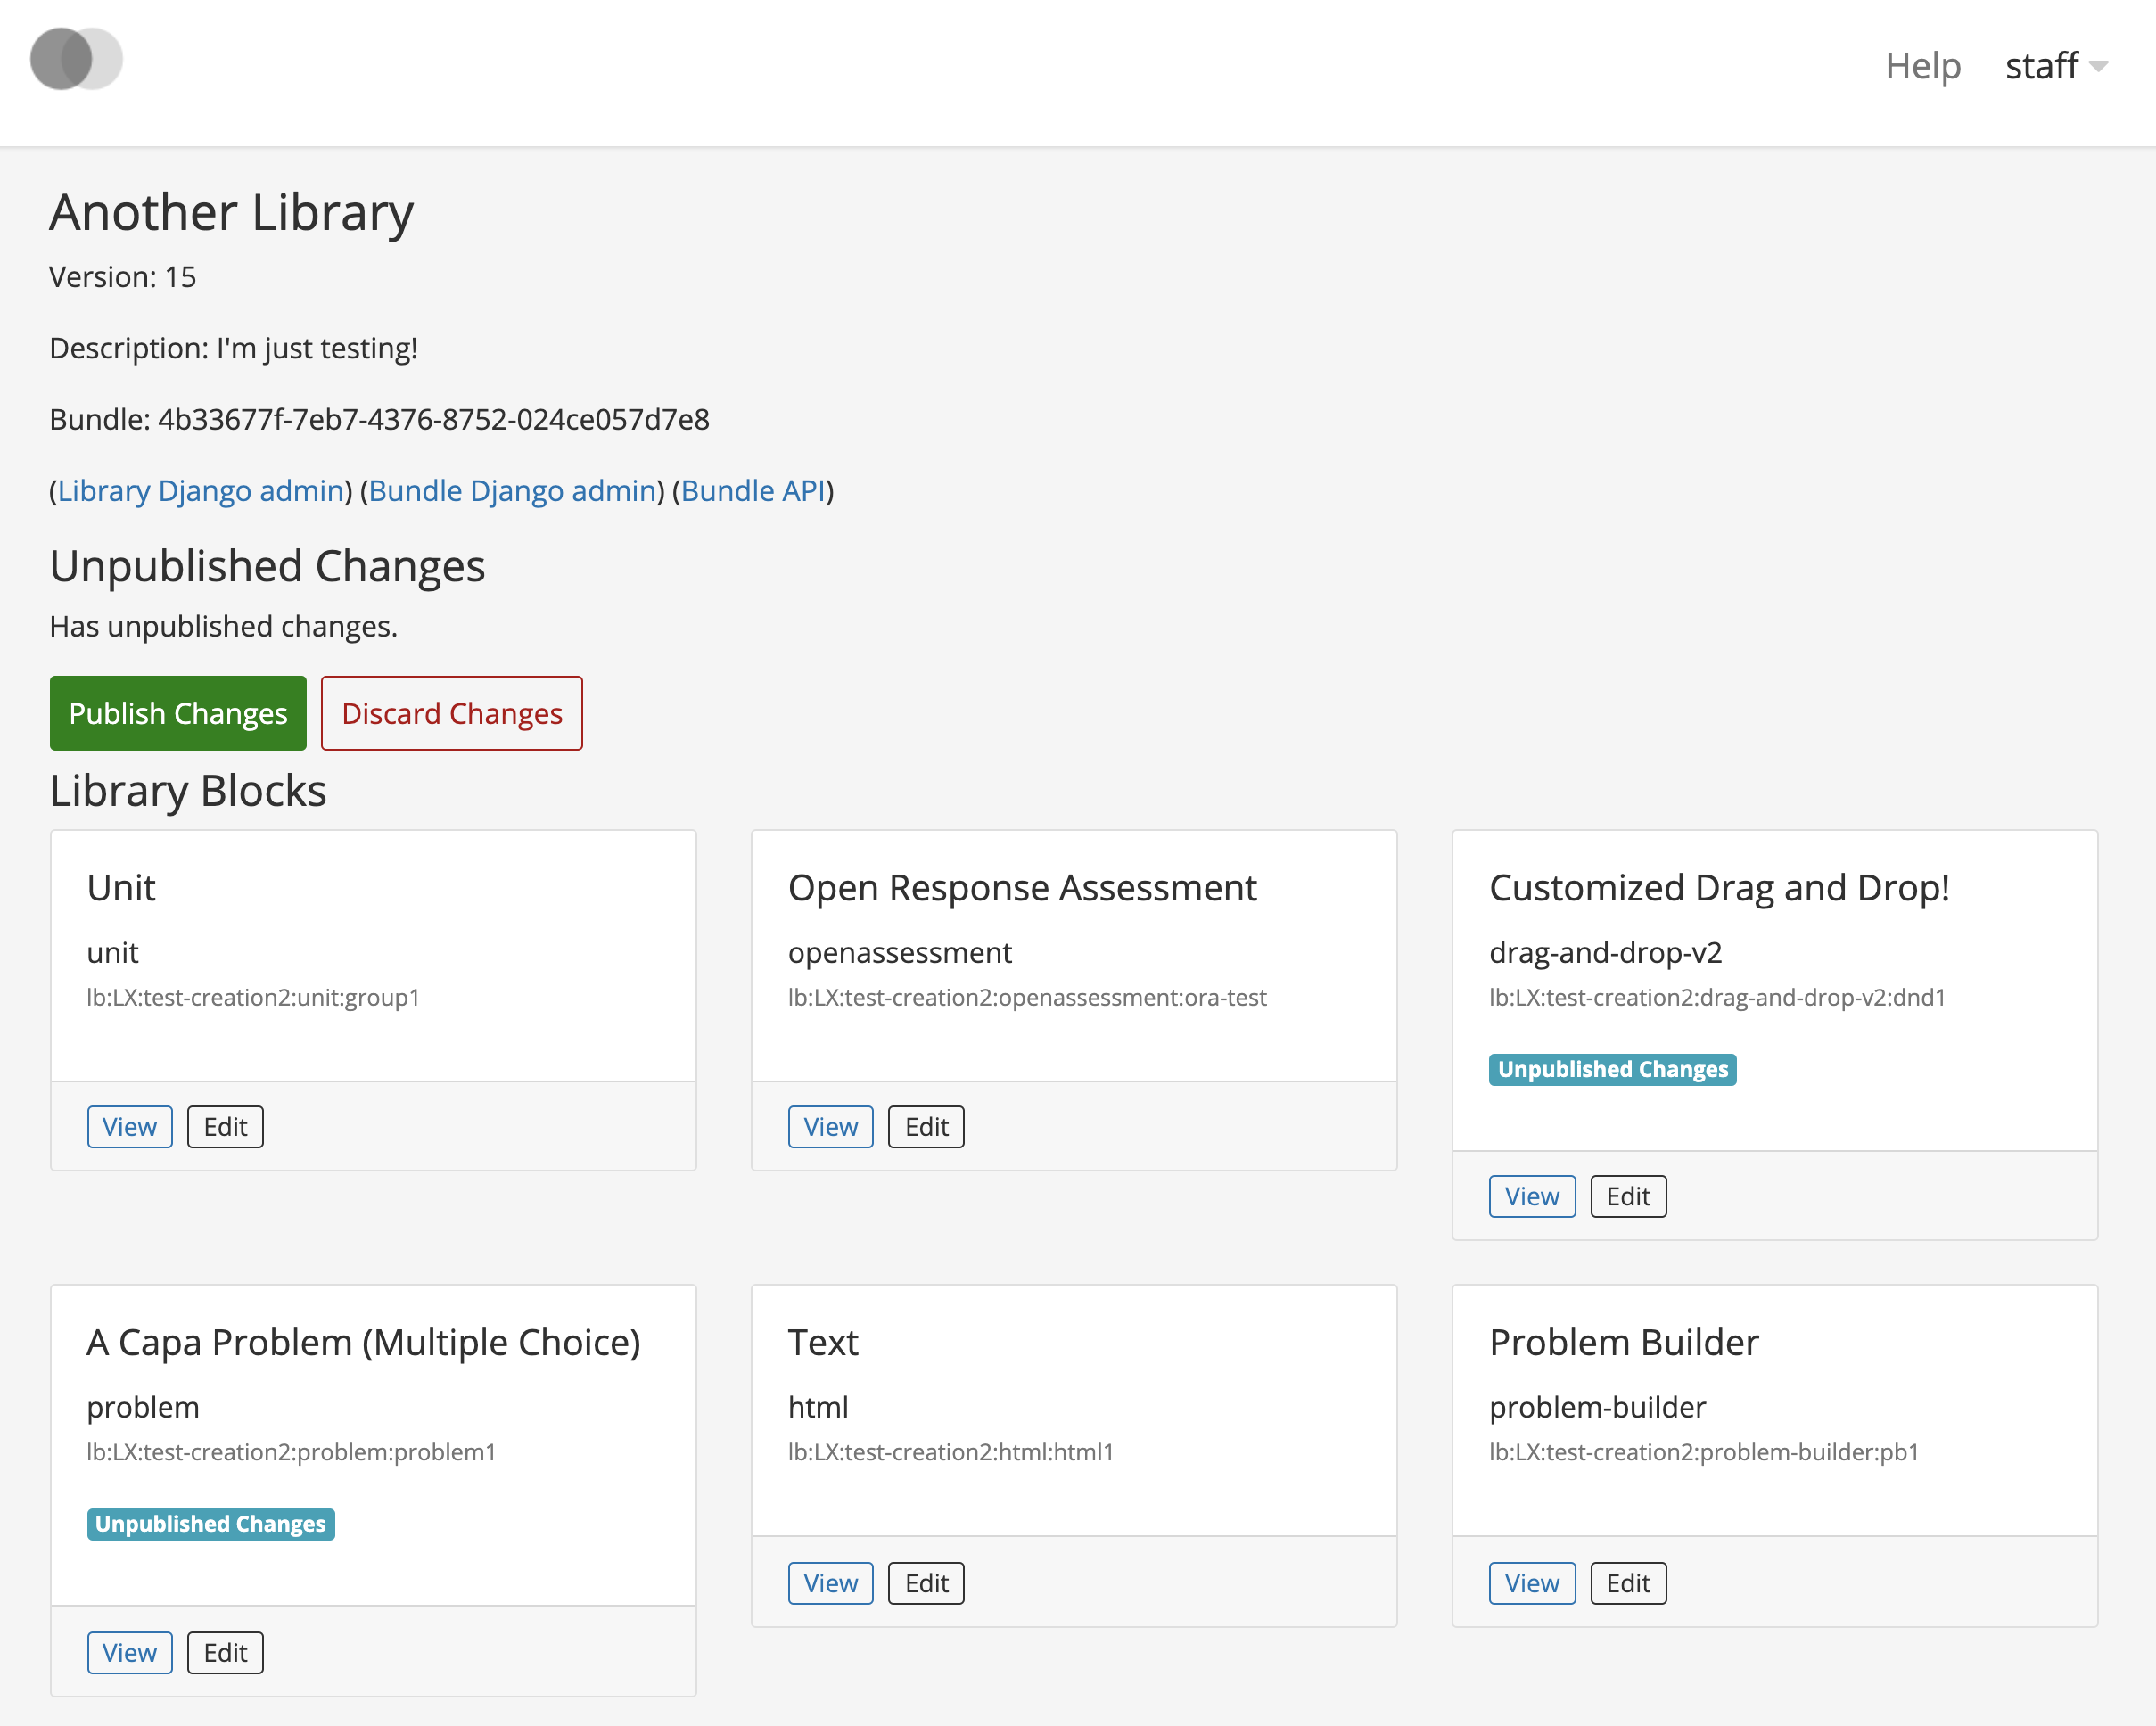
Task: Edit the Problem Builder block
Action: (x=1625, y=1582)
